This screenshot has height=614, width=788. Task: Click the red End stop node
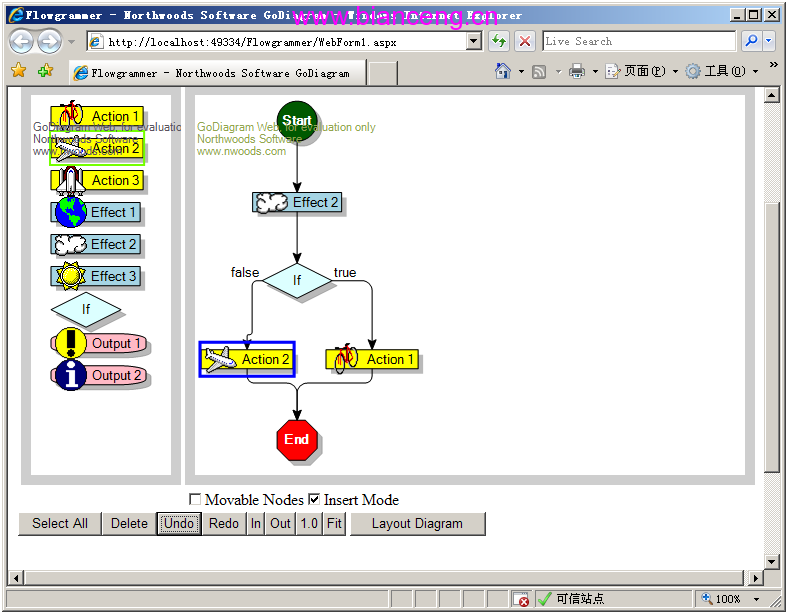click(297, 440)
